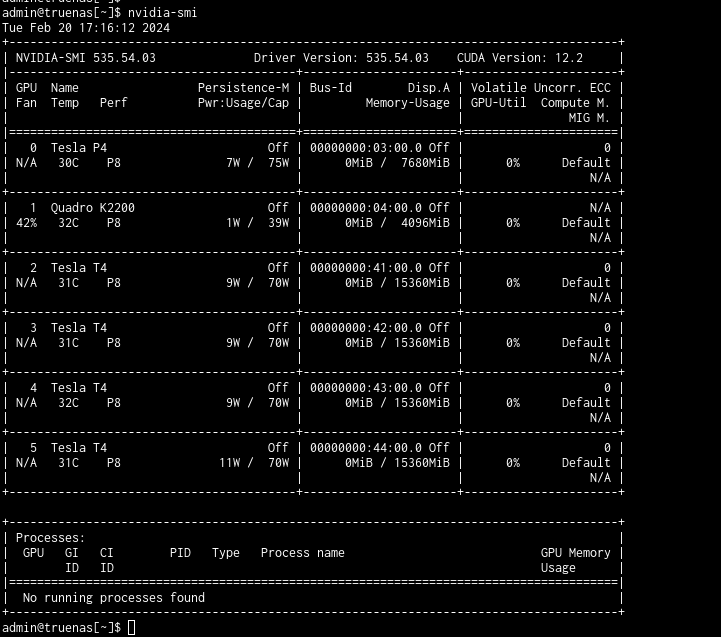Click 'Volatile Uncorr. ECC' header text

pos(541,88)
